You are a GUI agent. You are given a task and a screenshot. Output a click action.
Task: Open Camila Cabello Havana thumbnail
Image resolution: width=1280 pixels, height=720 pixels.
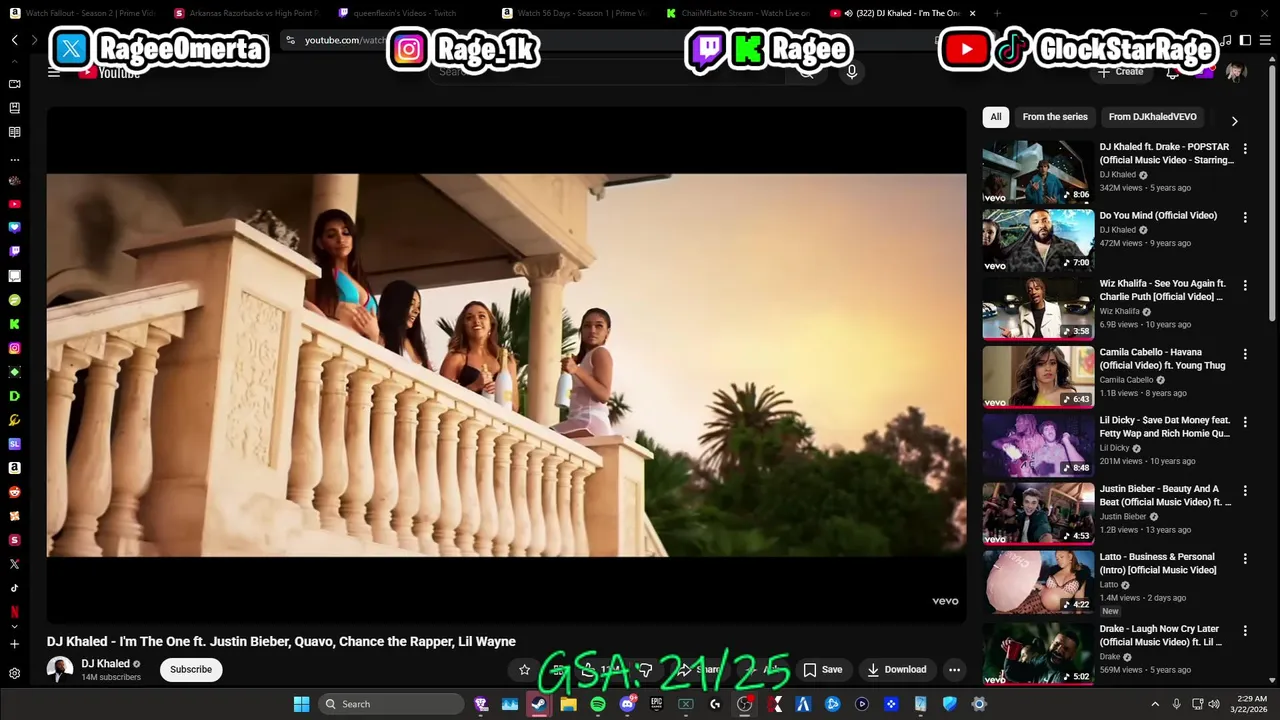pos(1038,377)
